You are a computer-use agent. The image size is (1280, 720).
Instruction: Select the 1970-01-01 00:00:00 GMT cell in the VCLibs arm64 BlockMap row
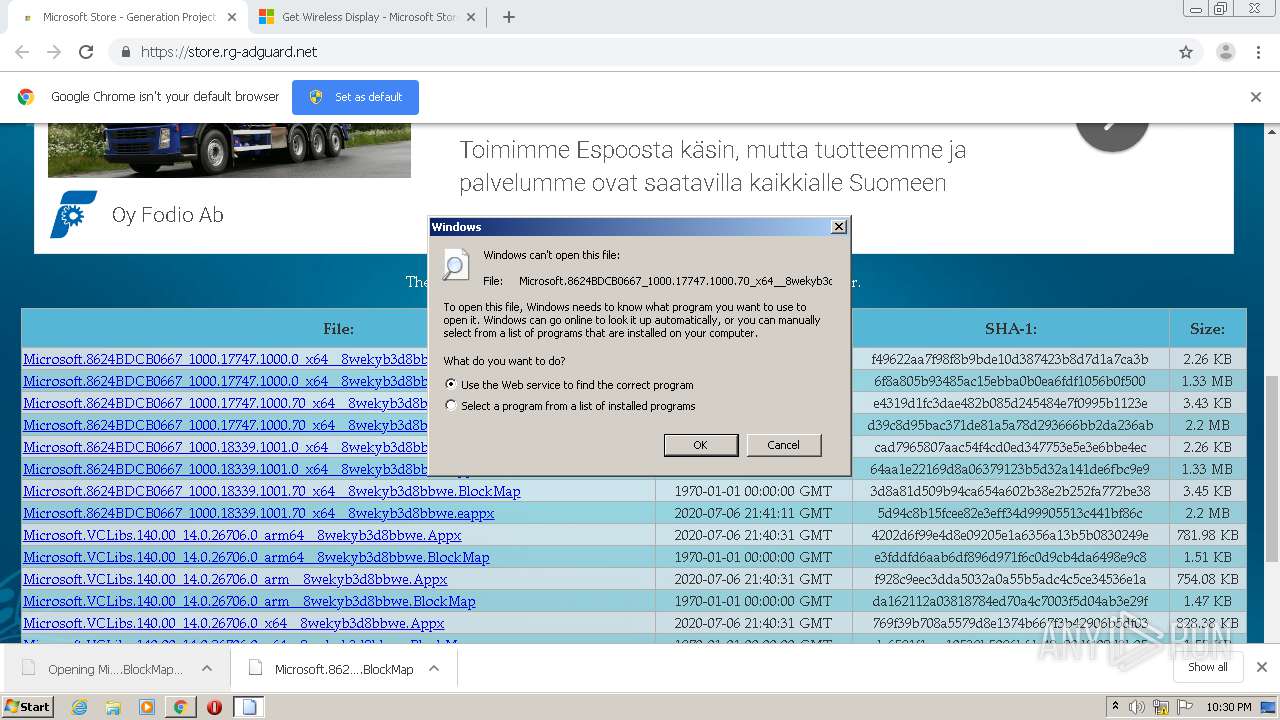tap(753, 557)
